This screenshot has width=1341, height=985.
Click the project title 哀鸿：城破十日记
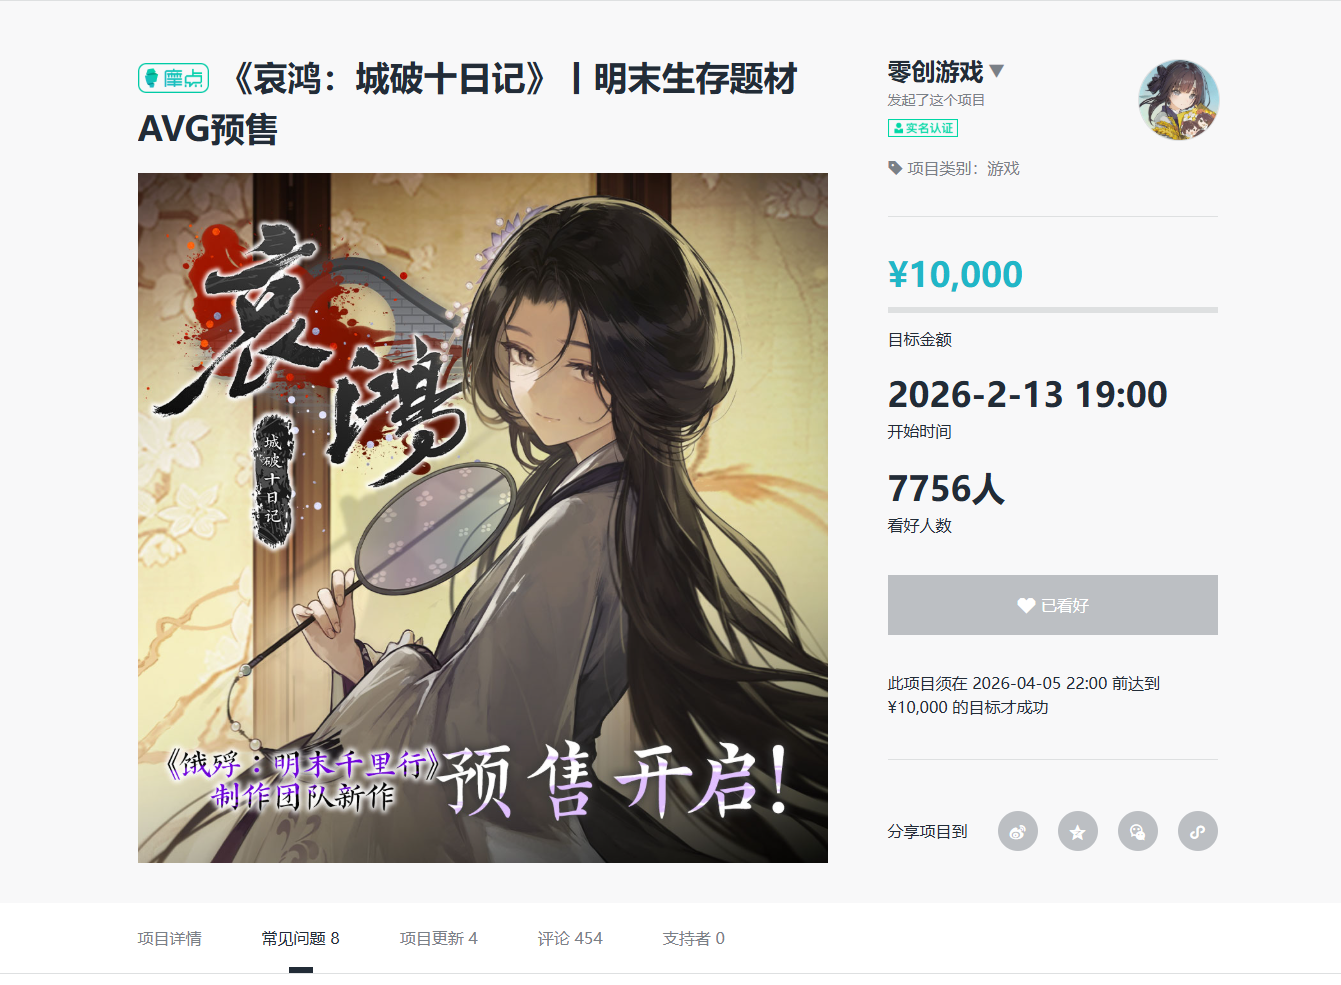[x=390, y=78]
